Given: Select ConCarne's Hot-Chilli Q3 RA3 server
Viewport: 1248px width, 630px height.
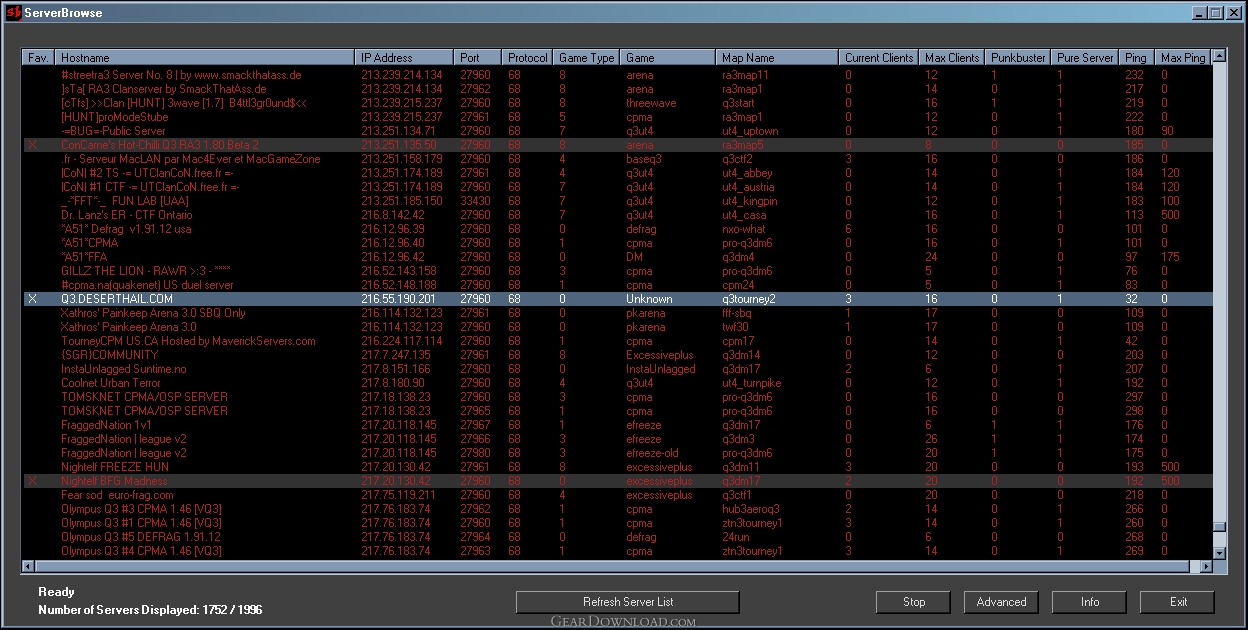Looking at the screenshot, I should coord(617,145).
